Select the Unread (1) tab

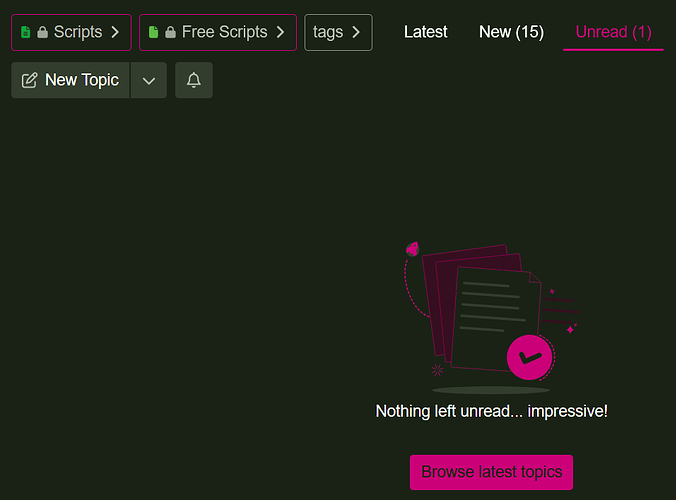[x=613, y=32]
